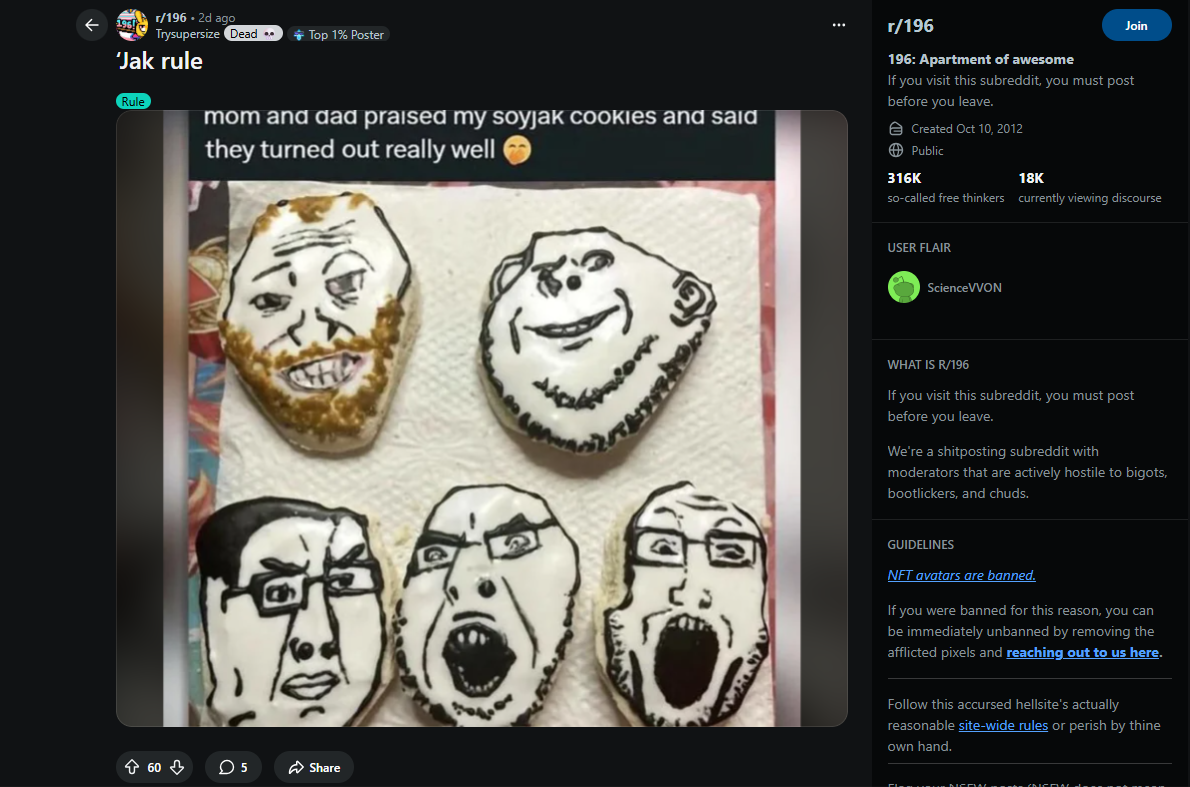Click the r/196 subreddit name in post header
The width and height of the screenshot is (1190, 787).
point(171,18)
